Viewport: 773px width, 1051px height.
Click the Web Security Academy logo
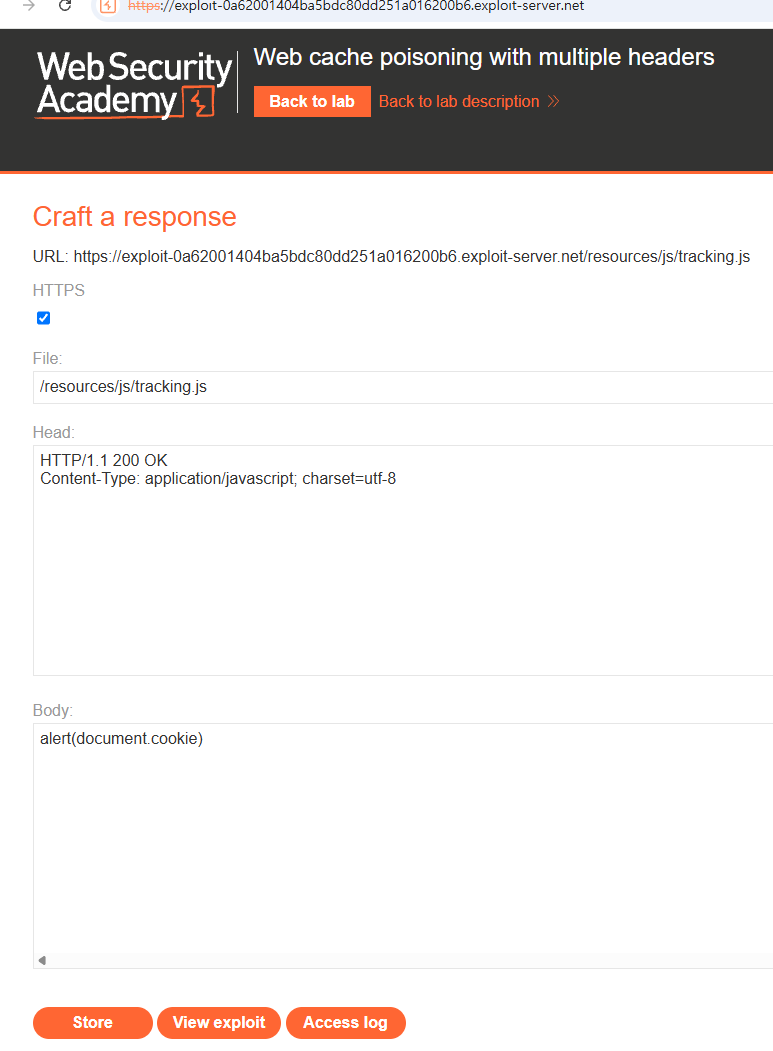(134, 84)
